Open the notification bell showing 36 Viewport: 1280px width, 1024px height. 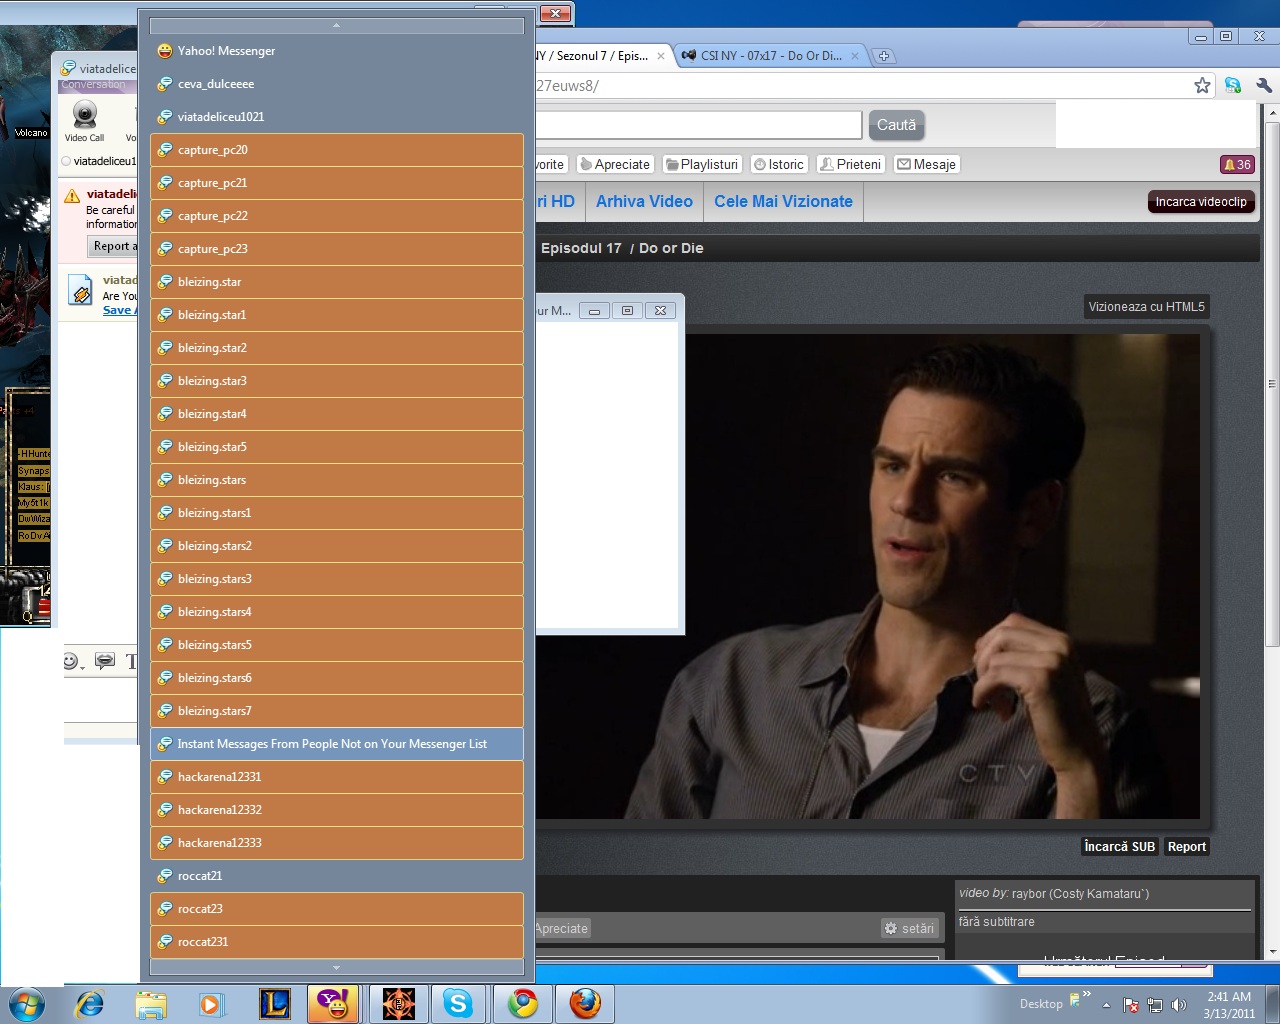pos(1237,165)
